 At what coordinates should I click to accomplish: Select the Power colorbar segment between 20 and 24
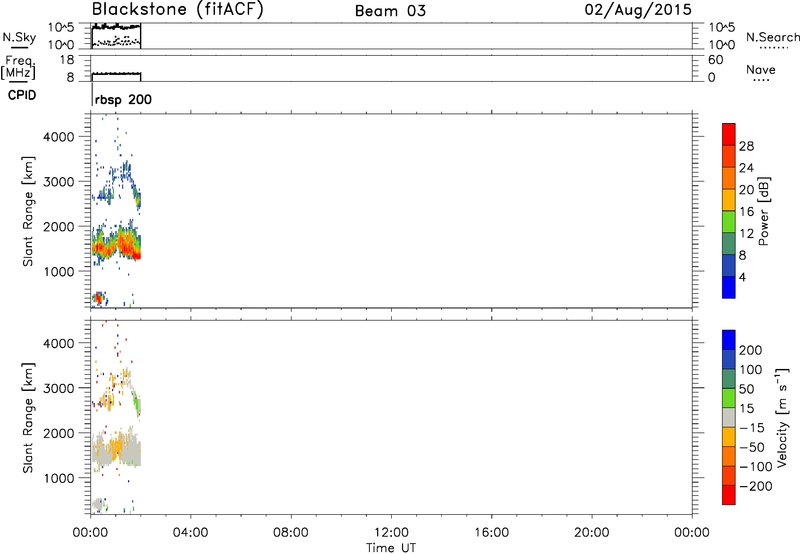[729, 178]
